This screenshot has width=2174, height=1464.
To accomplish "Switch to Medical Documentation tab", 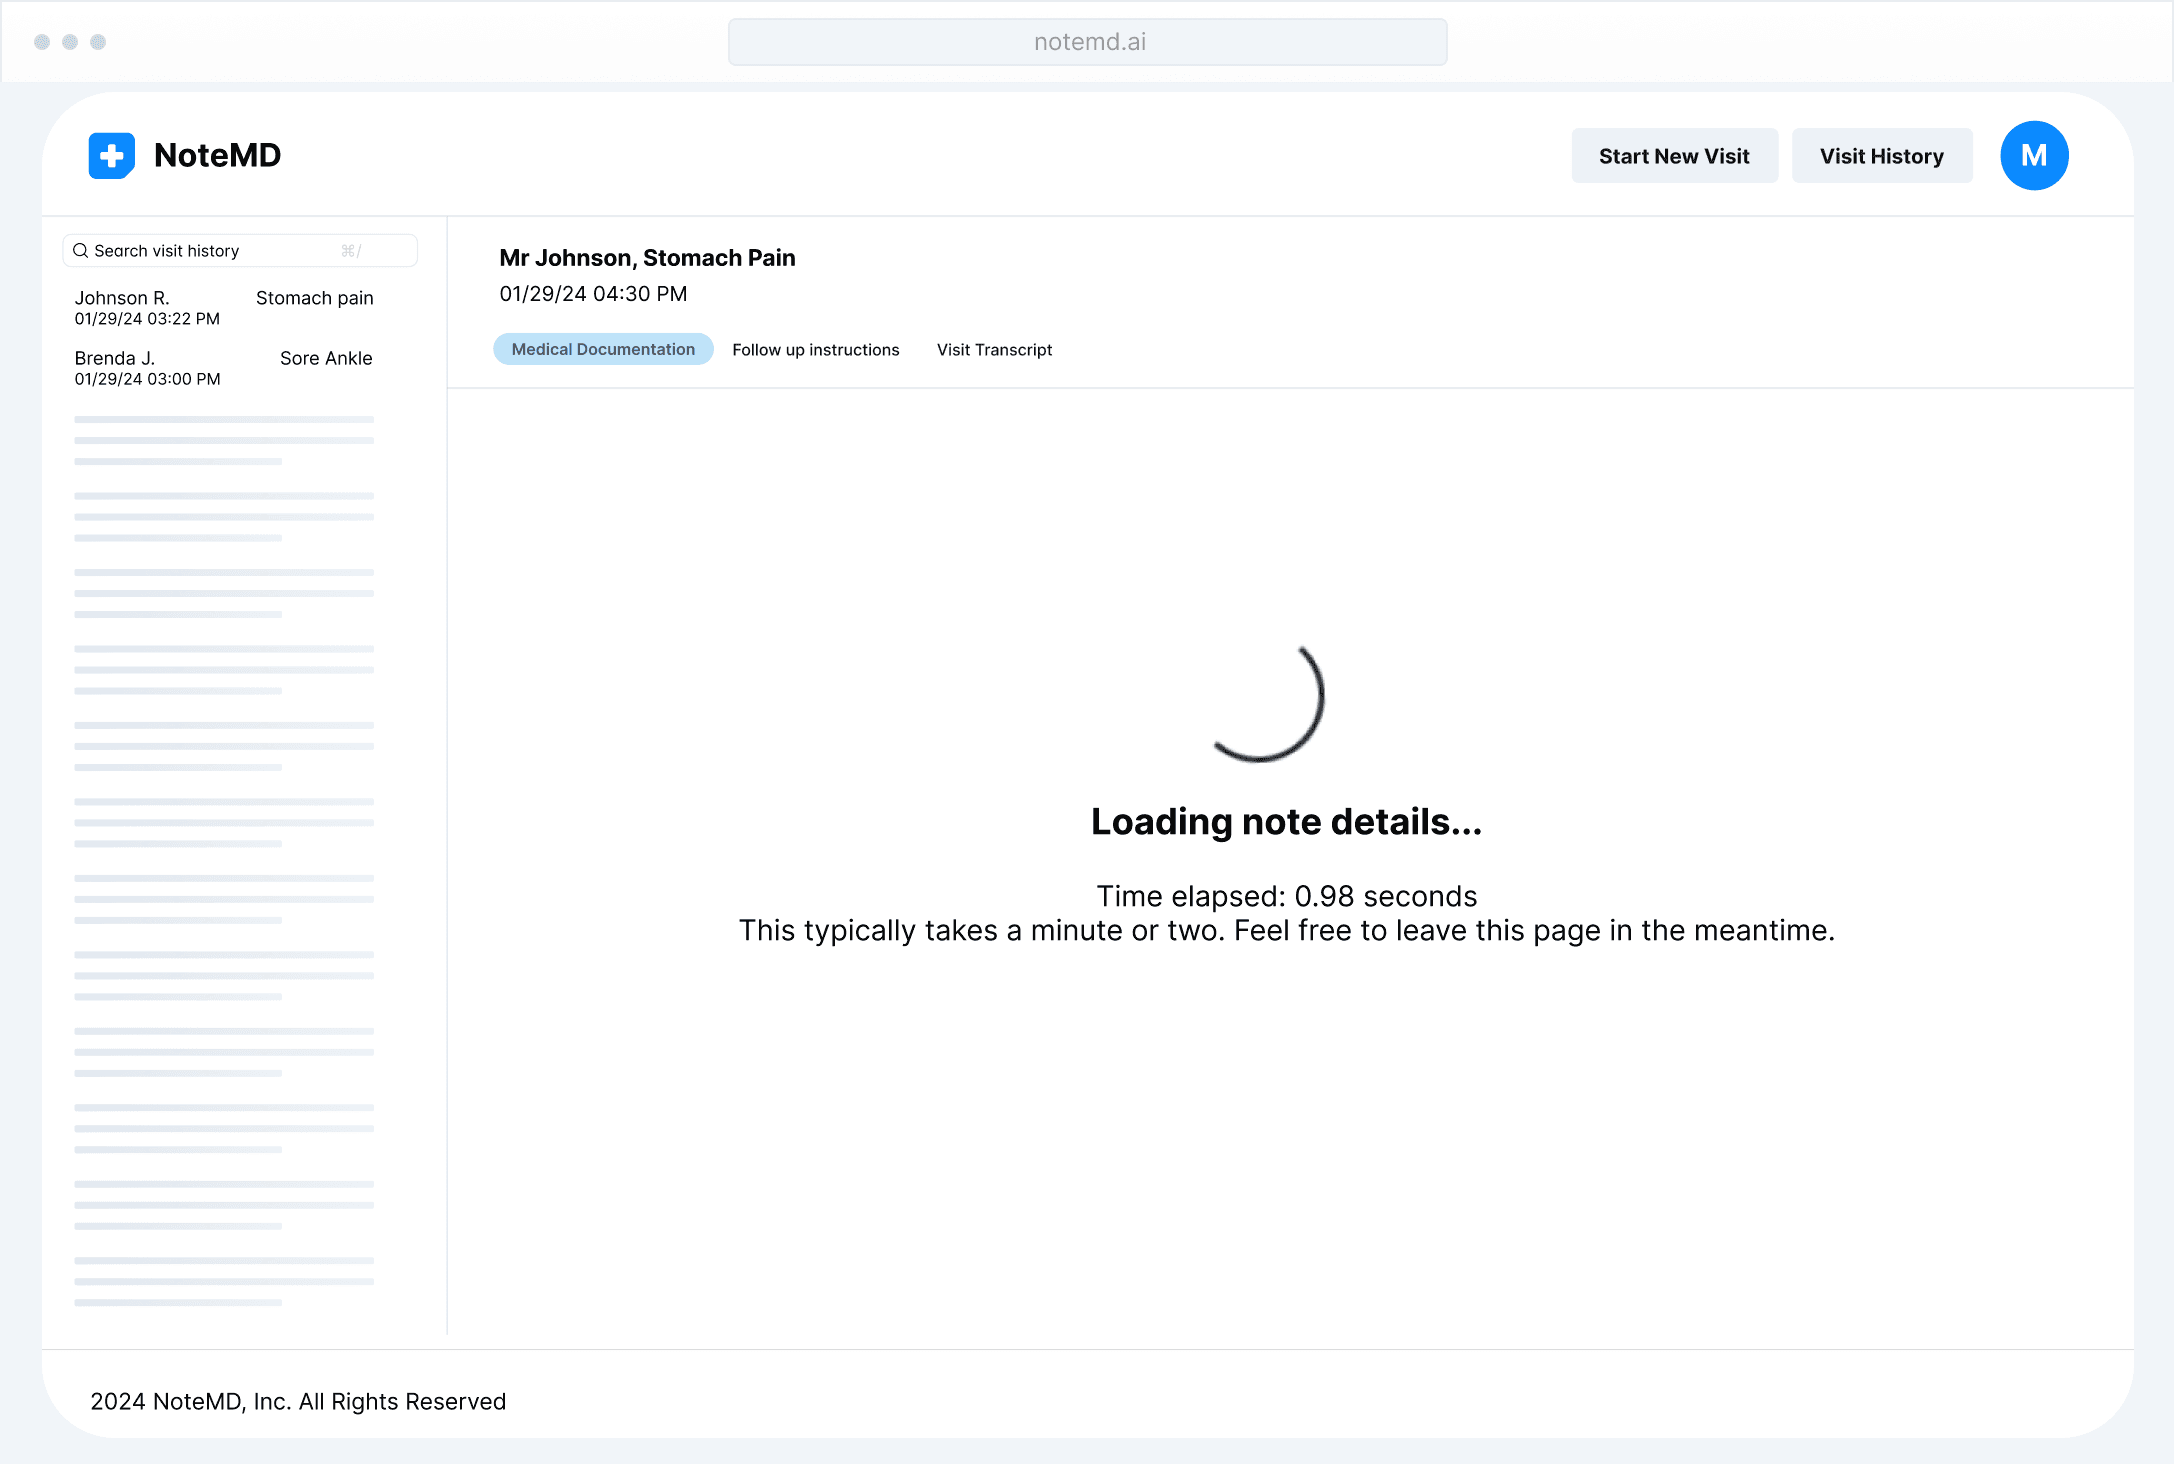I will pyautogui.click(x=603, y=349).
